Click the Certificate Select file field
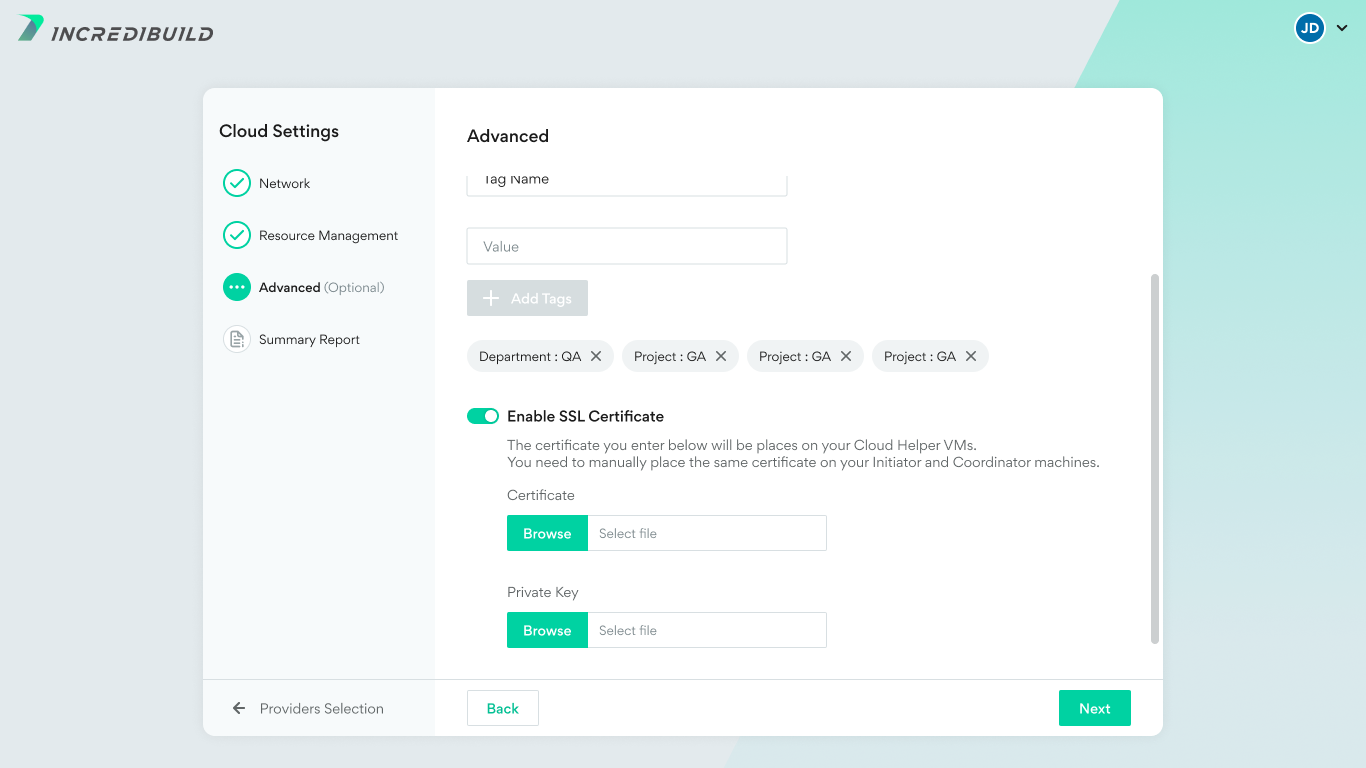This screenshot has width=1366, height=768. [x=707, y=533]
